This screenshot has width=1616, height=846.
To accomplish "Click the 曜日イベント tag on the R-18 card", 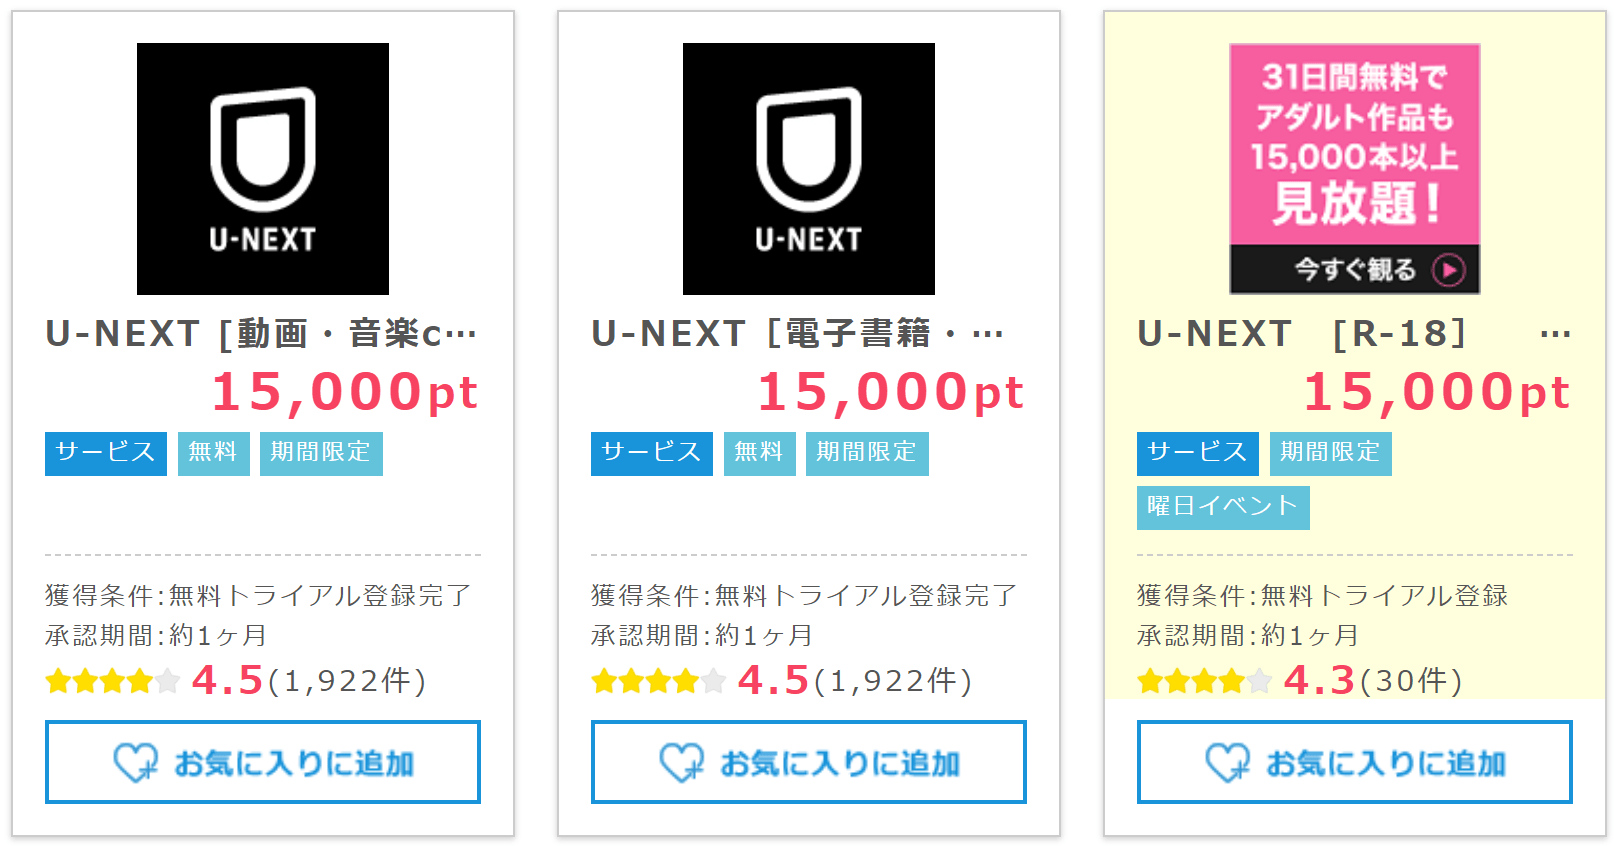I will click(1223, 507).
